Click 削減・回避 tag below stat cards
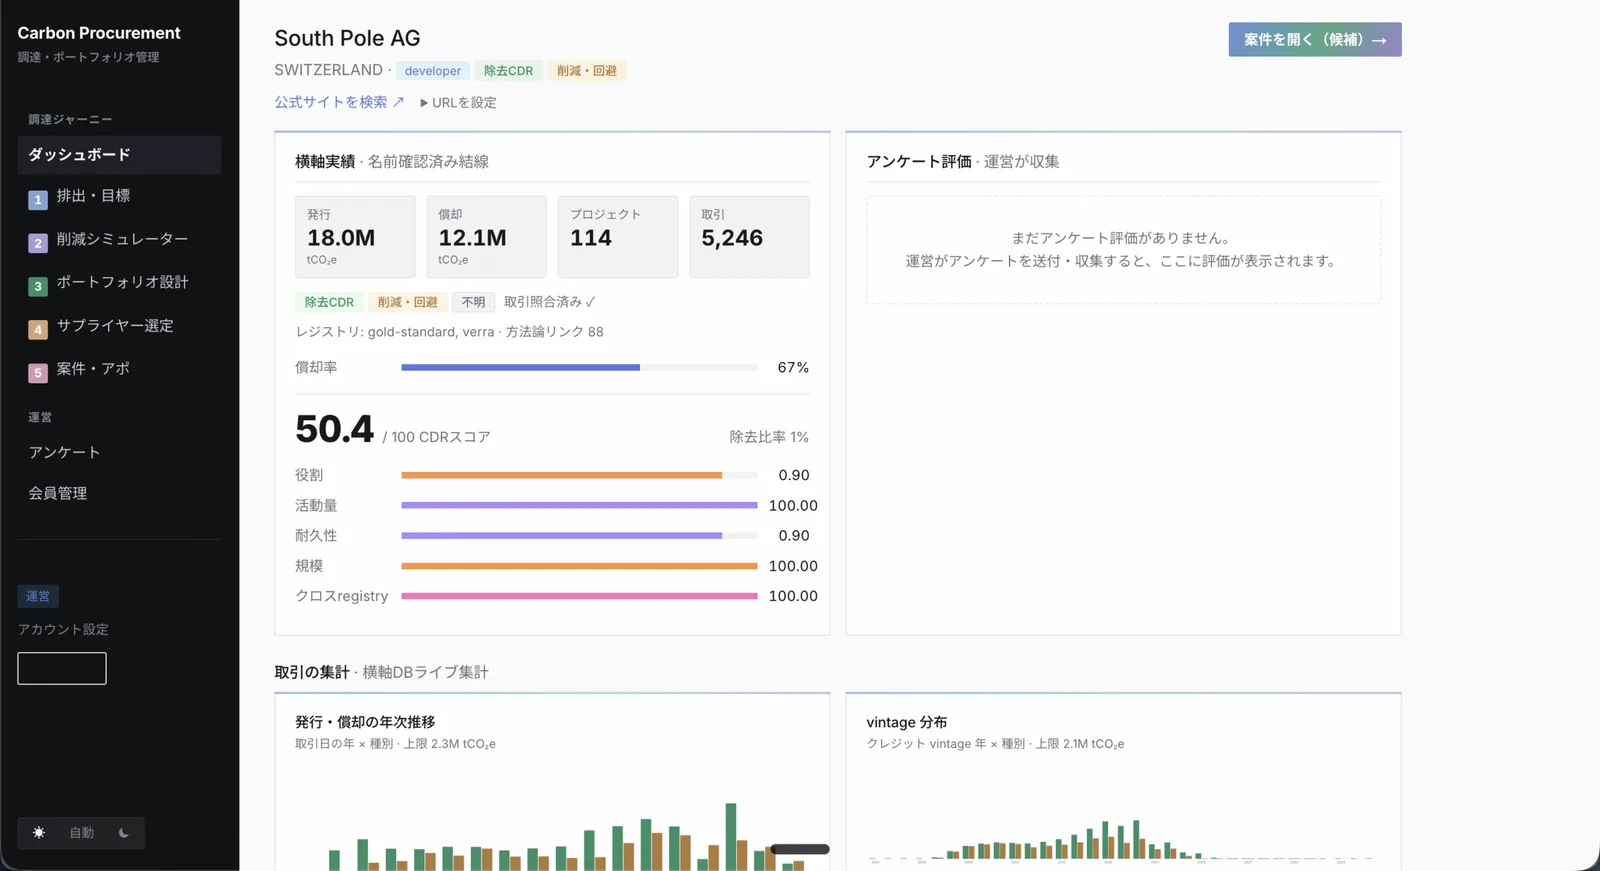 (x=407, y=302)
